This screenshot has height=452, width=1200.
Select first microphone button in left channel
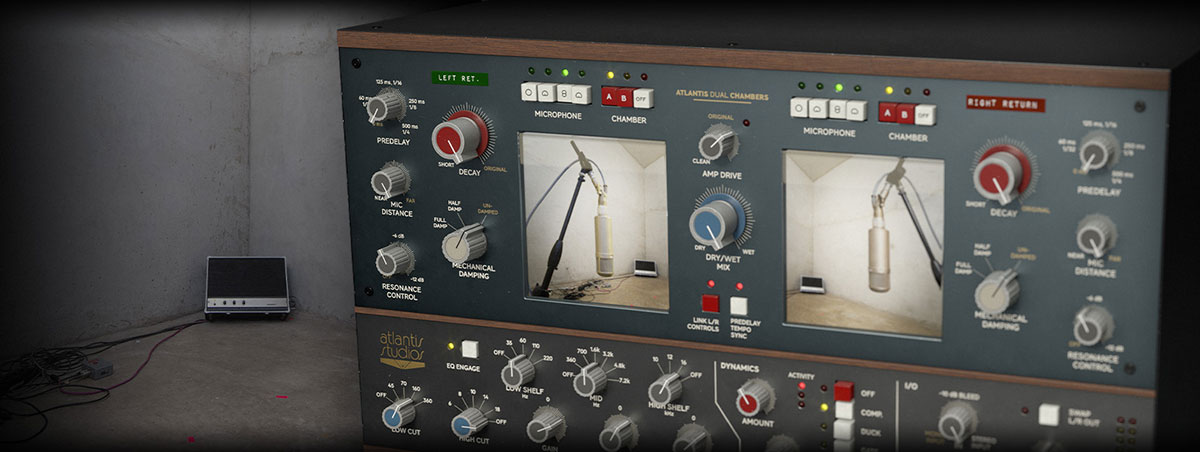(x=529, y=92)
